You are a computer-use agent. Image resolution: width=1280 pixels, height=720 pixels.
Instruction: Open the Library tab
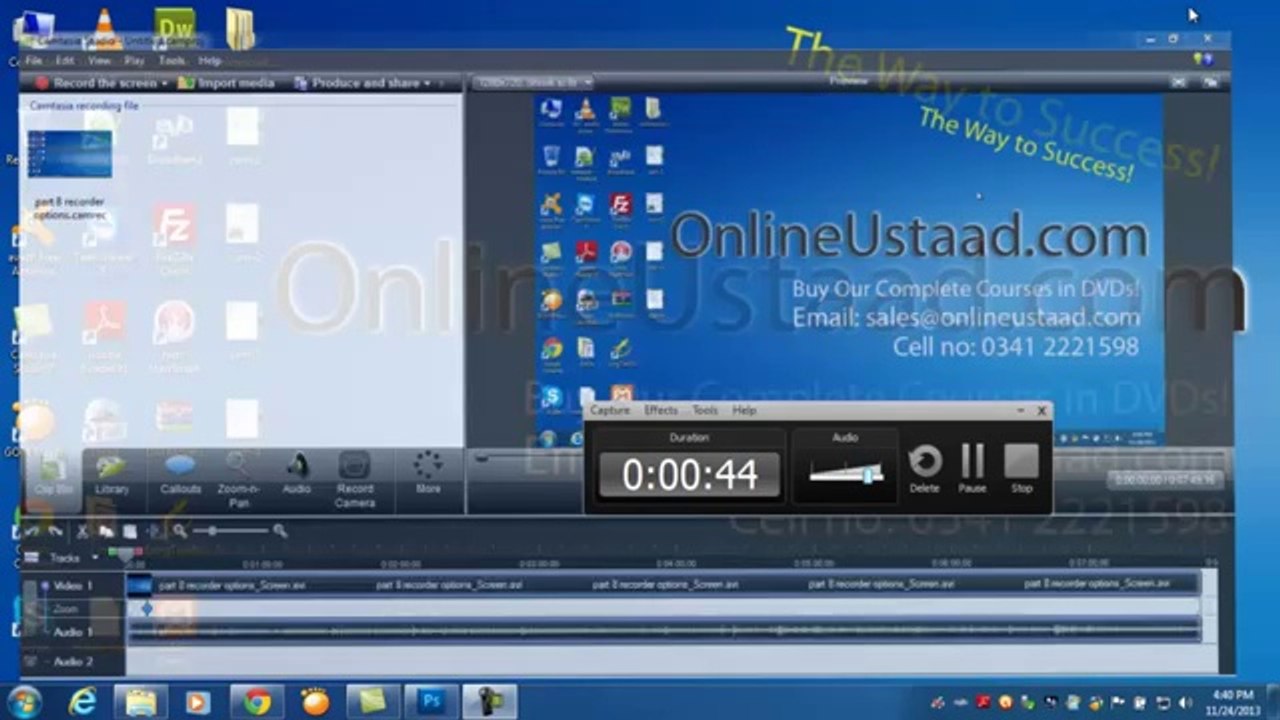[112, 474]
